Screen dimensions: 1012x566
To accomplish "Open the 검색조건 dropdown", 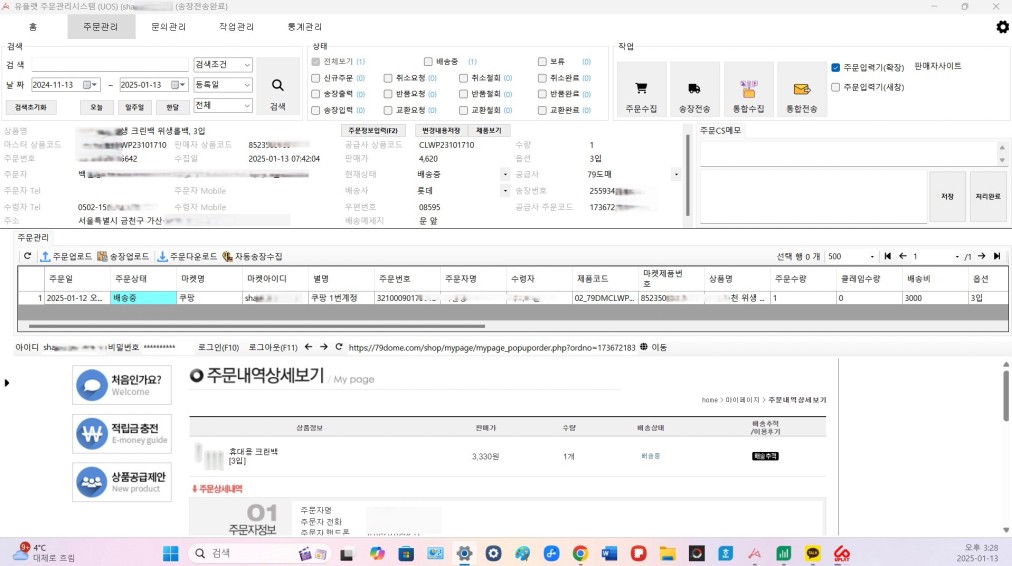I will pyautogui.click(x=223, y=65).
